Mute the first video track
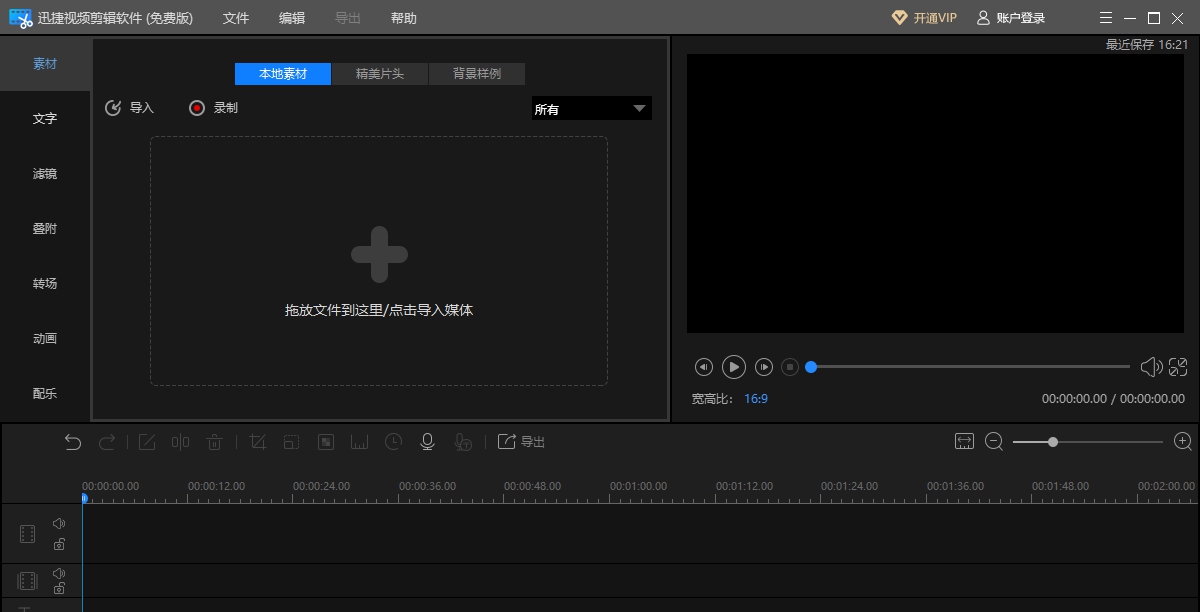The image size is (1200, 612). pyautogui.click(x=58, y=521)
